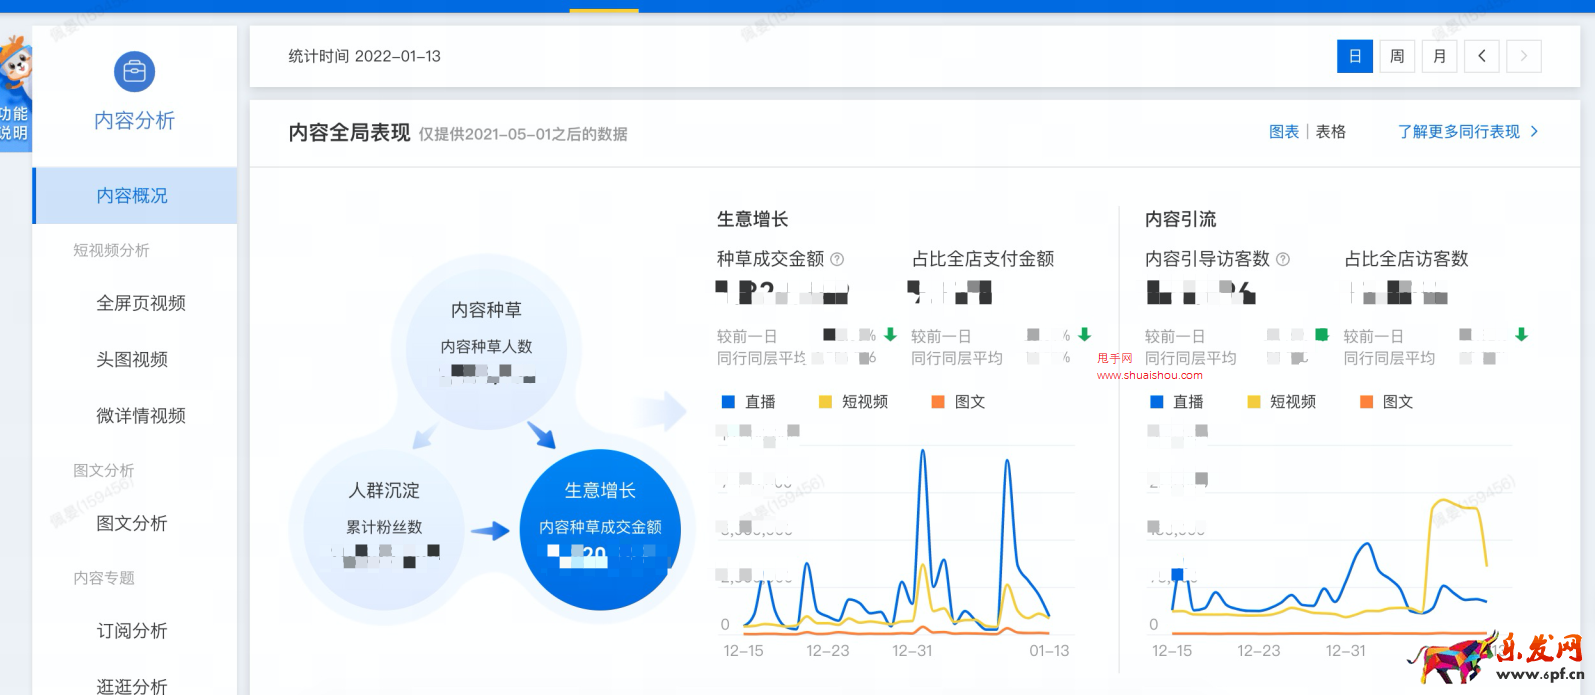Open 微详情视频 in the sidebar
This screenshot has width=1595, height=695.
(x=141, y=415)
